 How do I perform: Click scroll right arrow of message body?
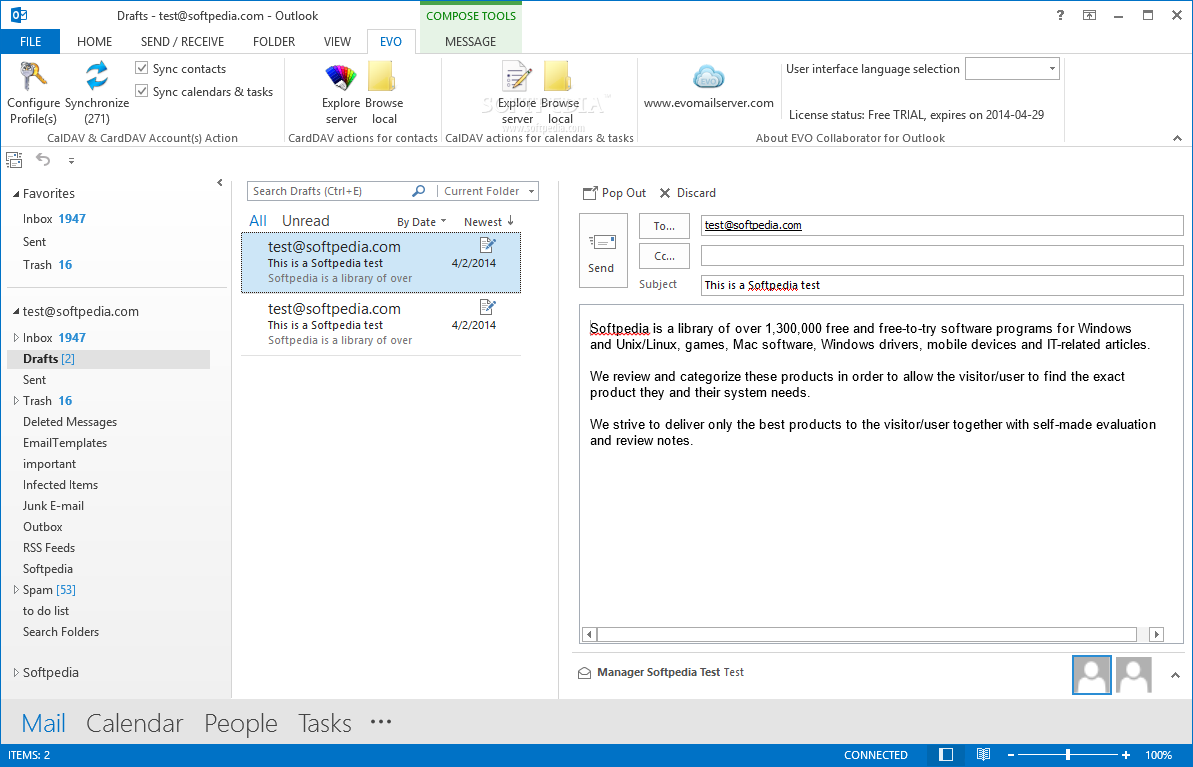1156,635
